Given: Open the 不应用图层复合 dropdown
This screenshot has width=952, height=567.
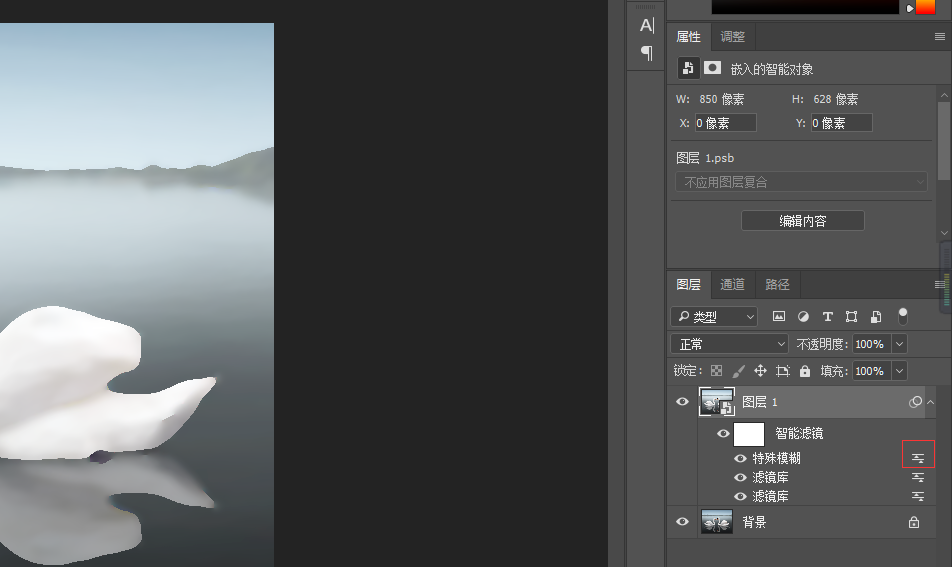Looking at the screenshot, I should pos(801,182).
